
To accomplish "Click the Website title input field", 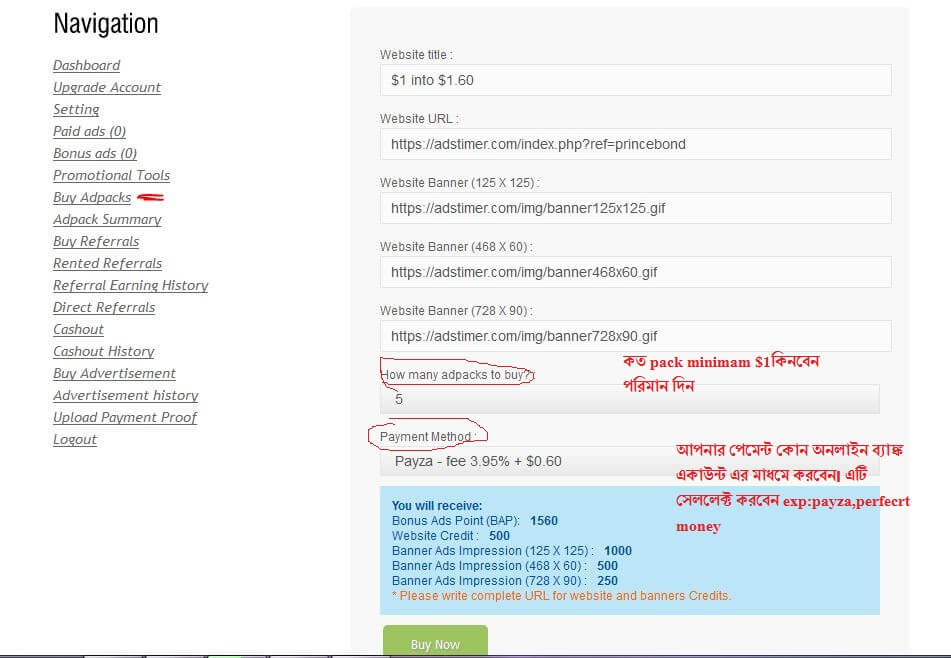I will pyautogui.click(x=635, y=80).
